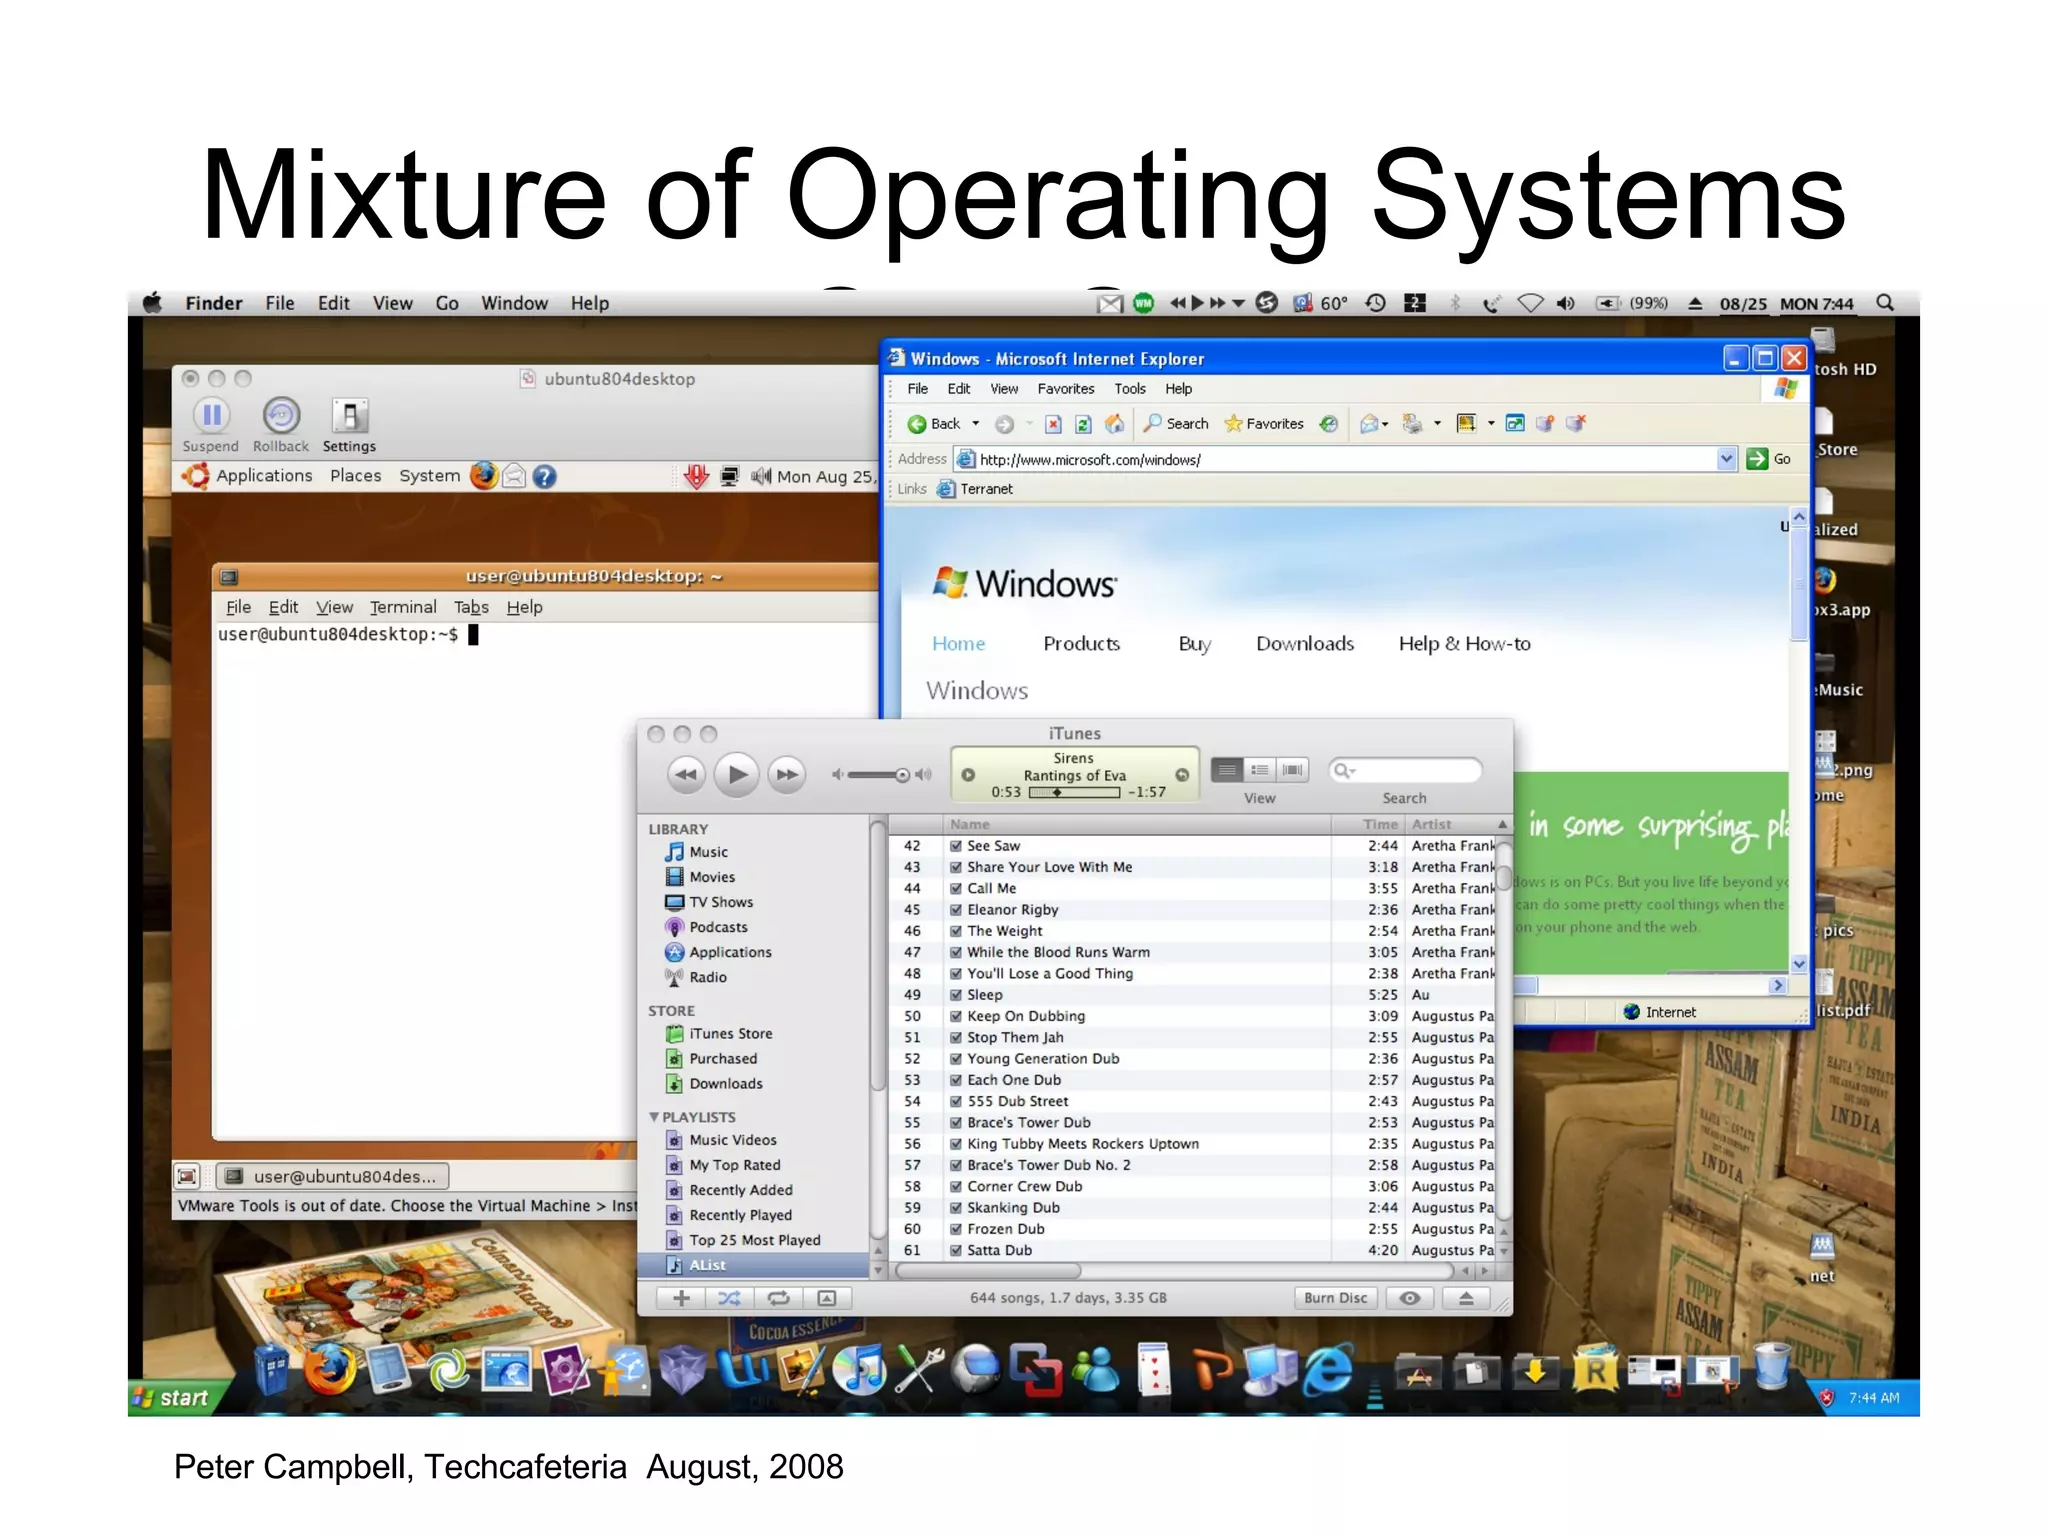Image resolution: width=2048 pixels, height=1536 pixels.
Task: Click the iTunes play button
Action: click(737, 774)
